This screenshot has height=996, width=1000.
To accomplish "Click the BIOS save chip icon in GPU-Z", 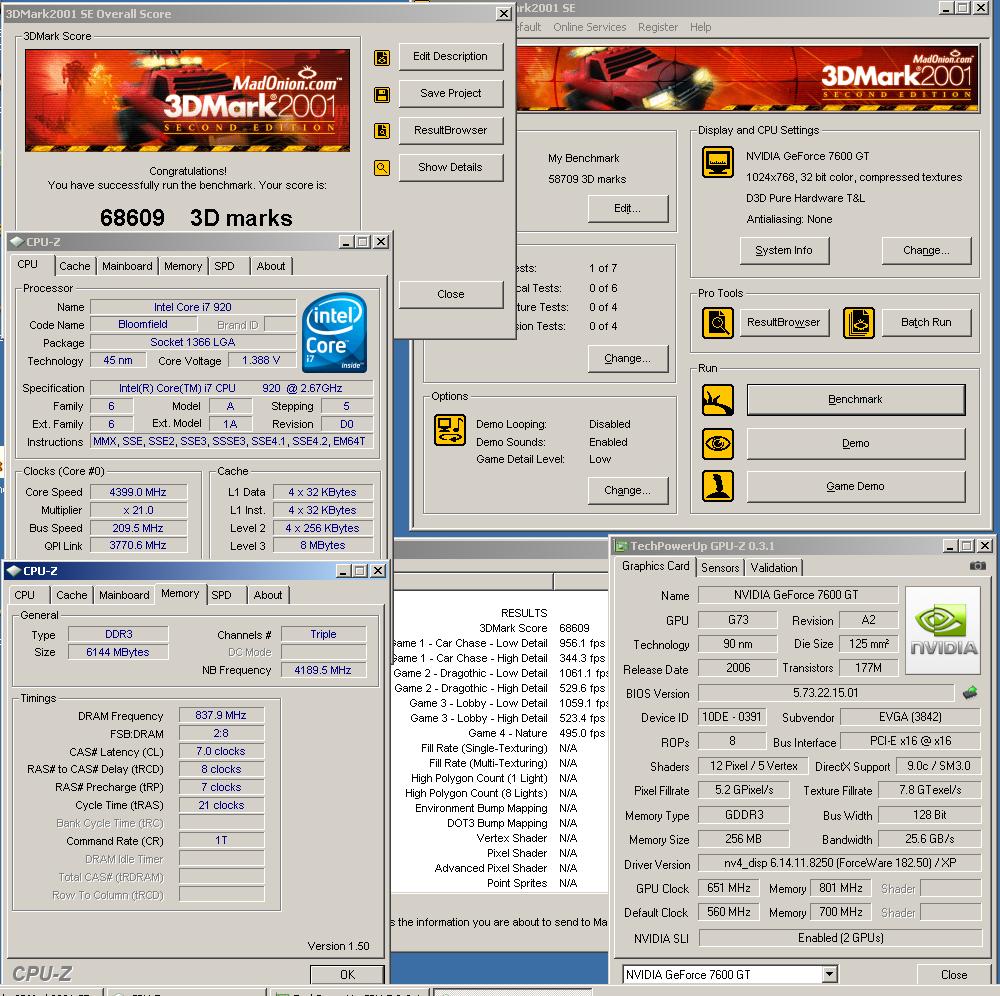I will pos(969,692).
